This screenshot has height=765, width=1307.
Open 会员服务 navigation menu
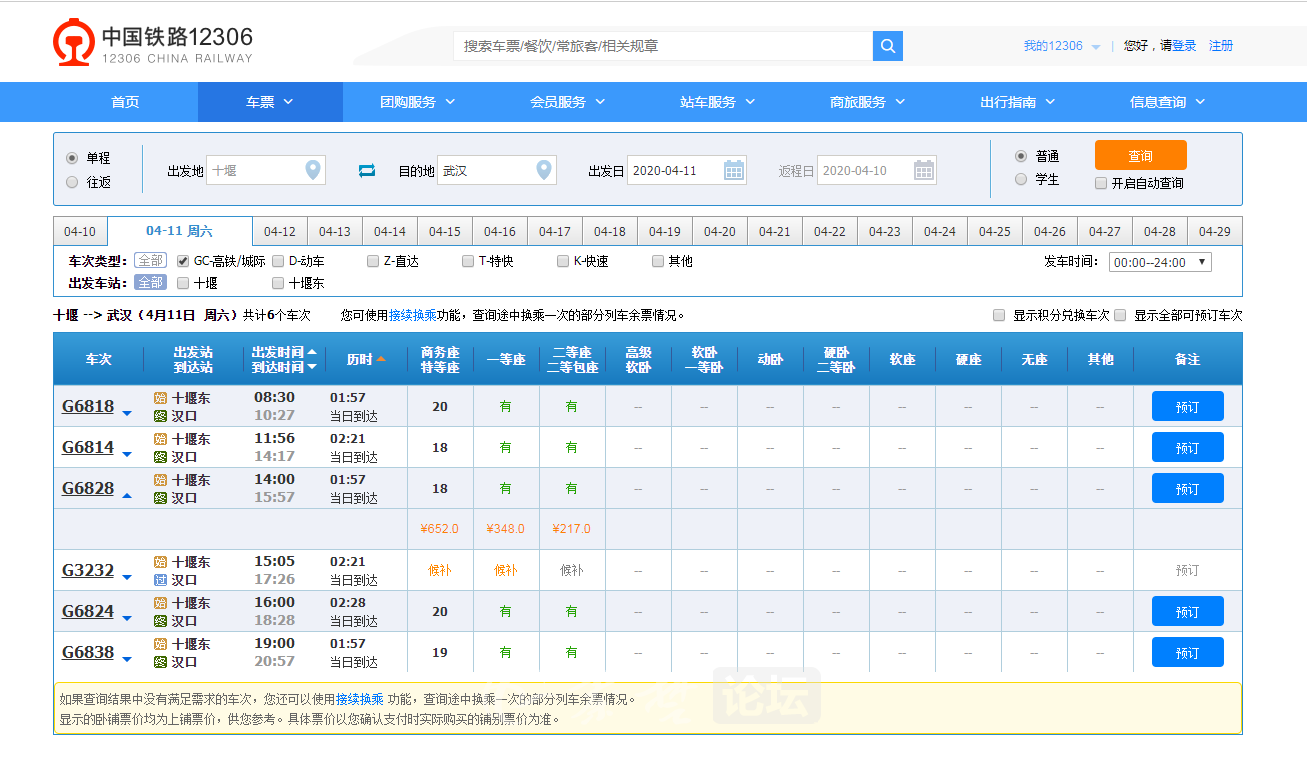click(567, 102)
